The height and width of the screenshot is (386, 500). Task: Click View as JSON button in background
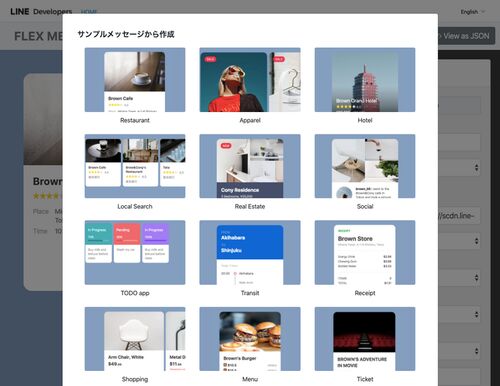[466, 36]
